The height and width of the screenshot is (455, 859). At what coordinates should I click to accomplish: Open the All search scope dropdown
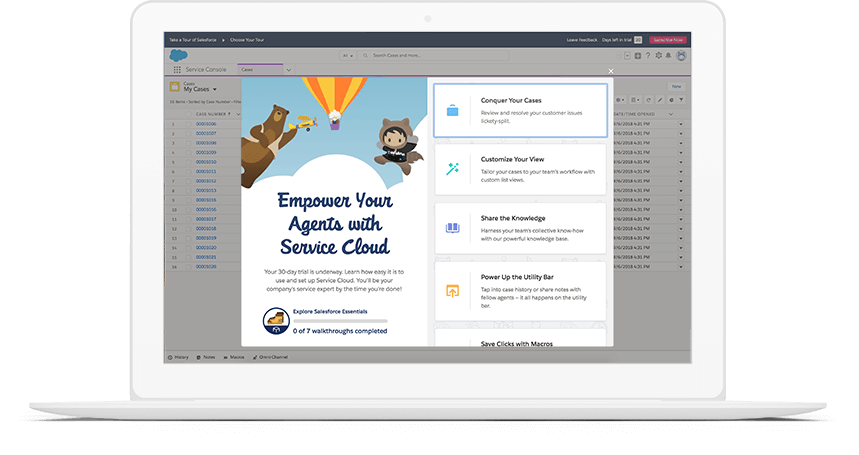[x=348, y=55]
